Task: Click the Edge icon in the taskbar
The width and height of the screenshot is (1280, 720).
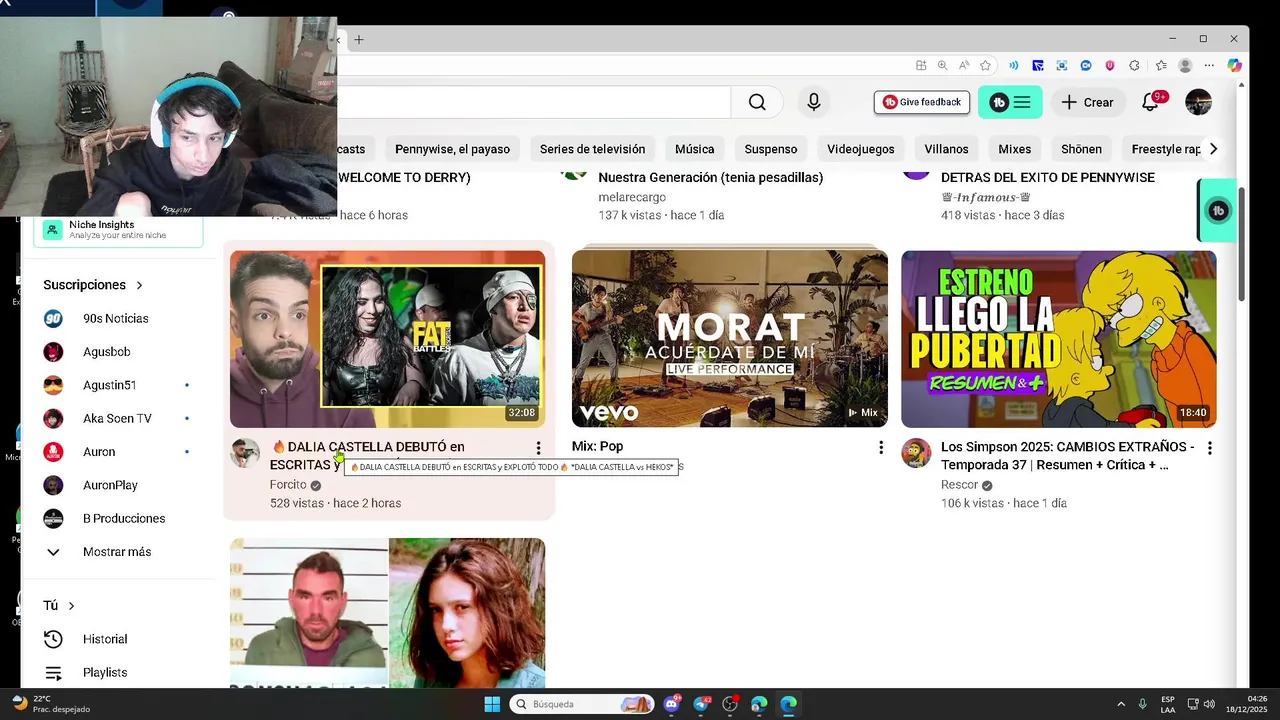Action: (x=788, y=704)
